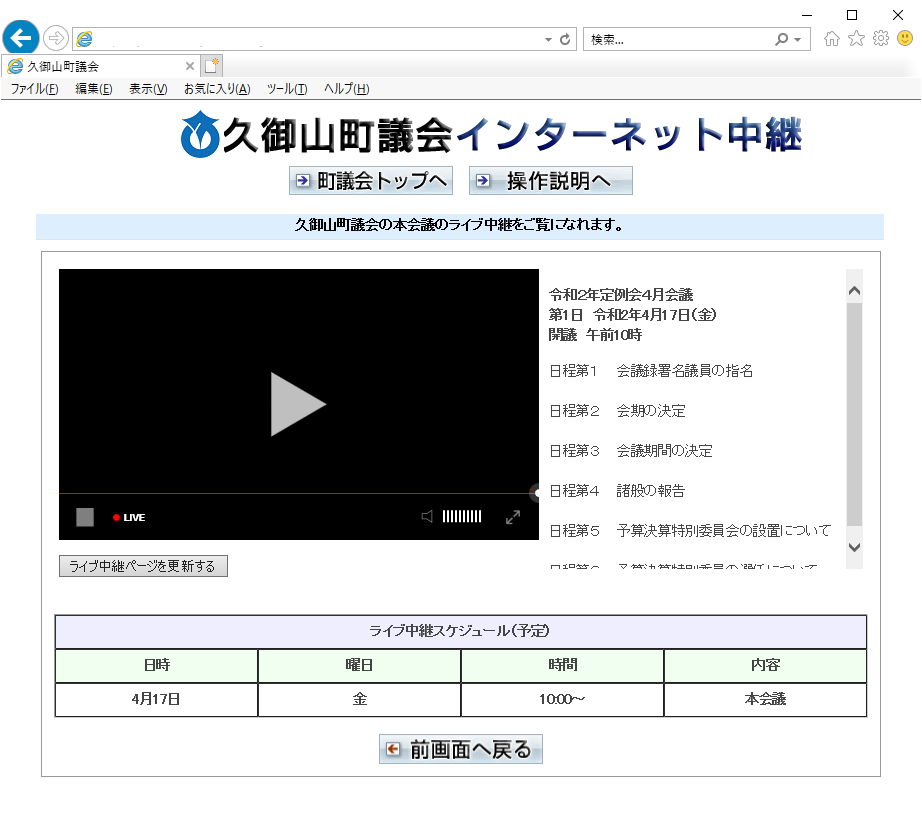The width and height of the screenshot is (922, 818).
Task: Click the 10:00～ time cell
Action: tap(562, 699)
